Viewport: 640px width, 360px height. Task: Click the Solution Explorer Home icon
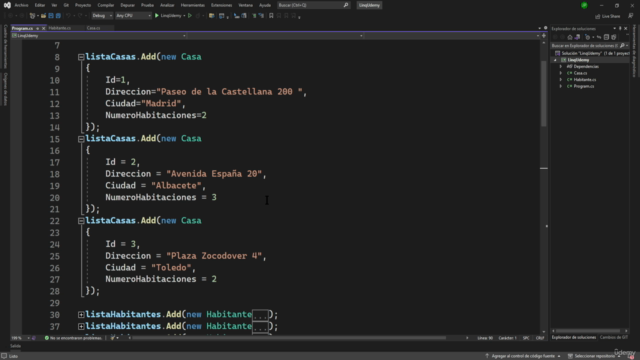pos(570,37)
